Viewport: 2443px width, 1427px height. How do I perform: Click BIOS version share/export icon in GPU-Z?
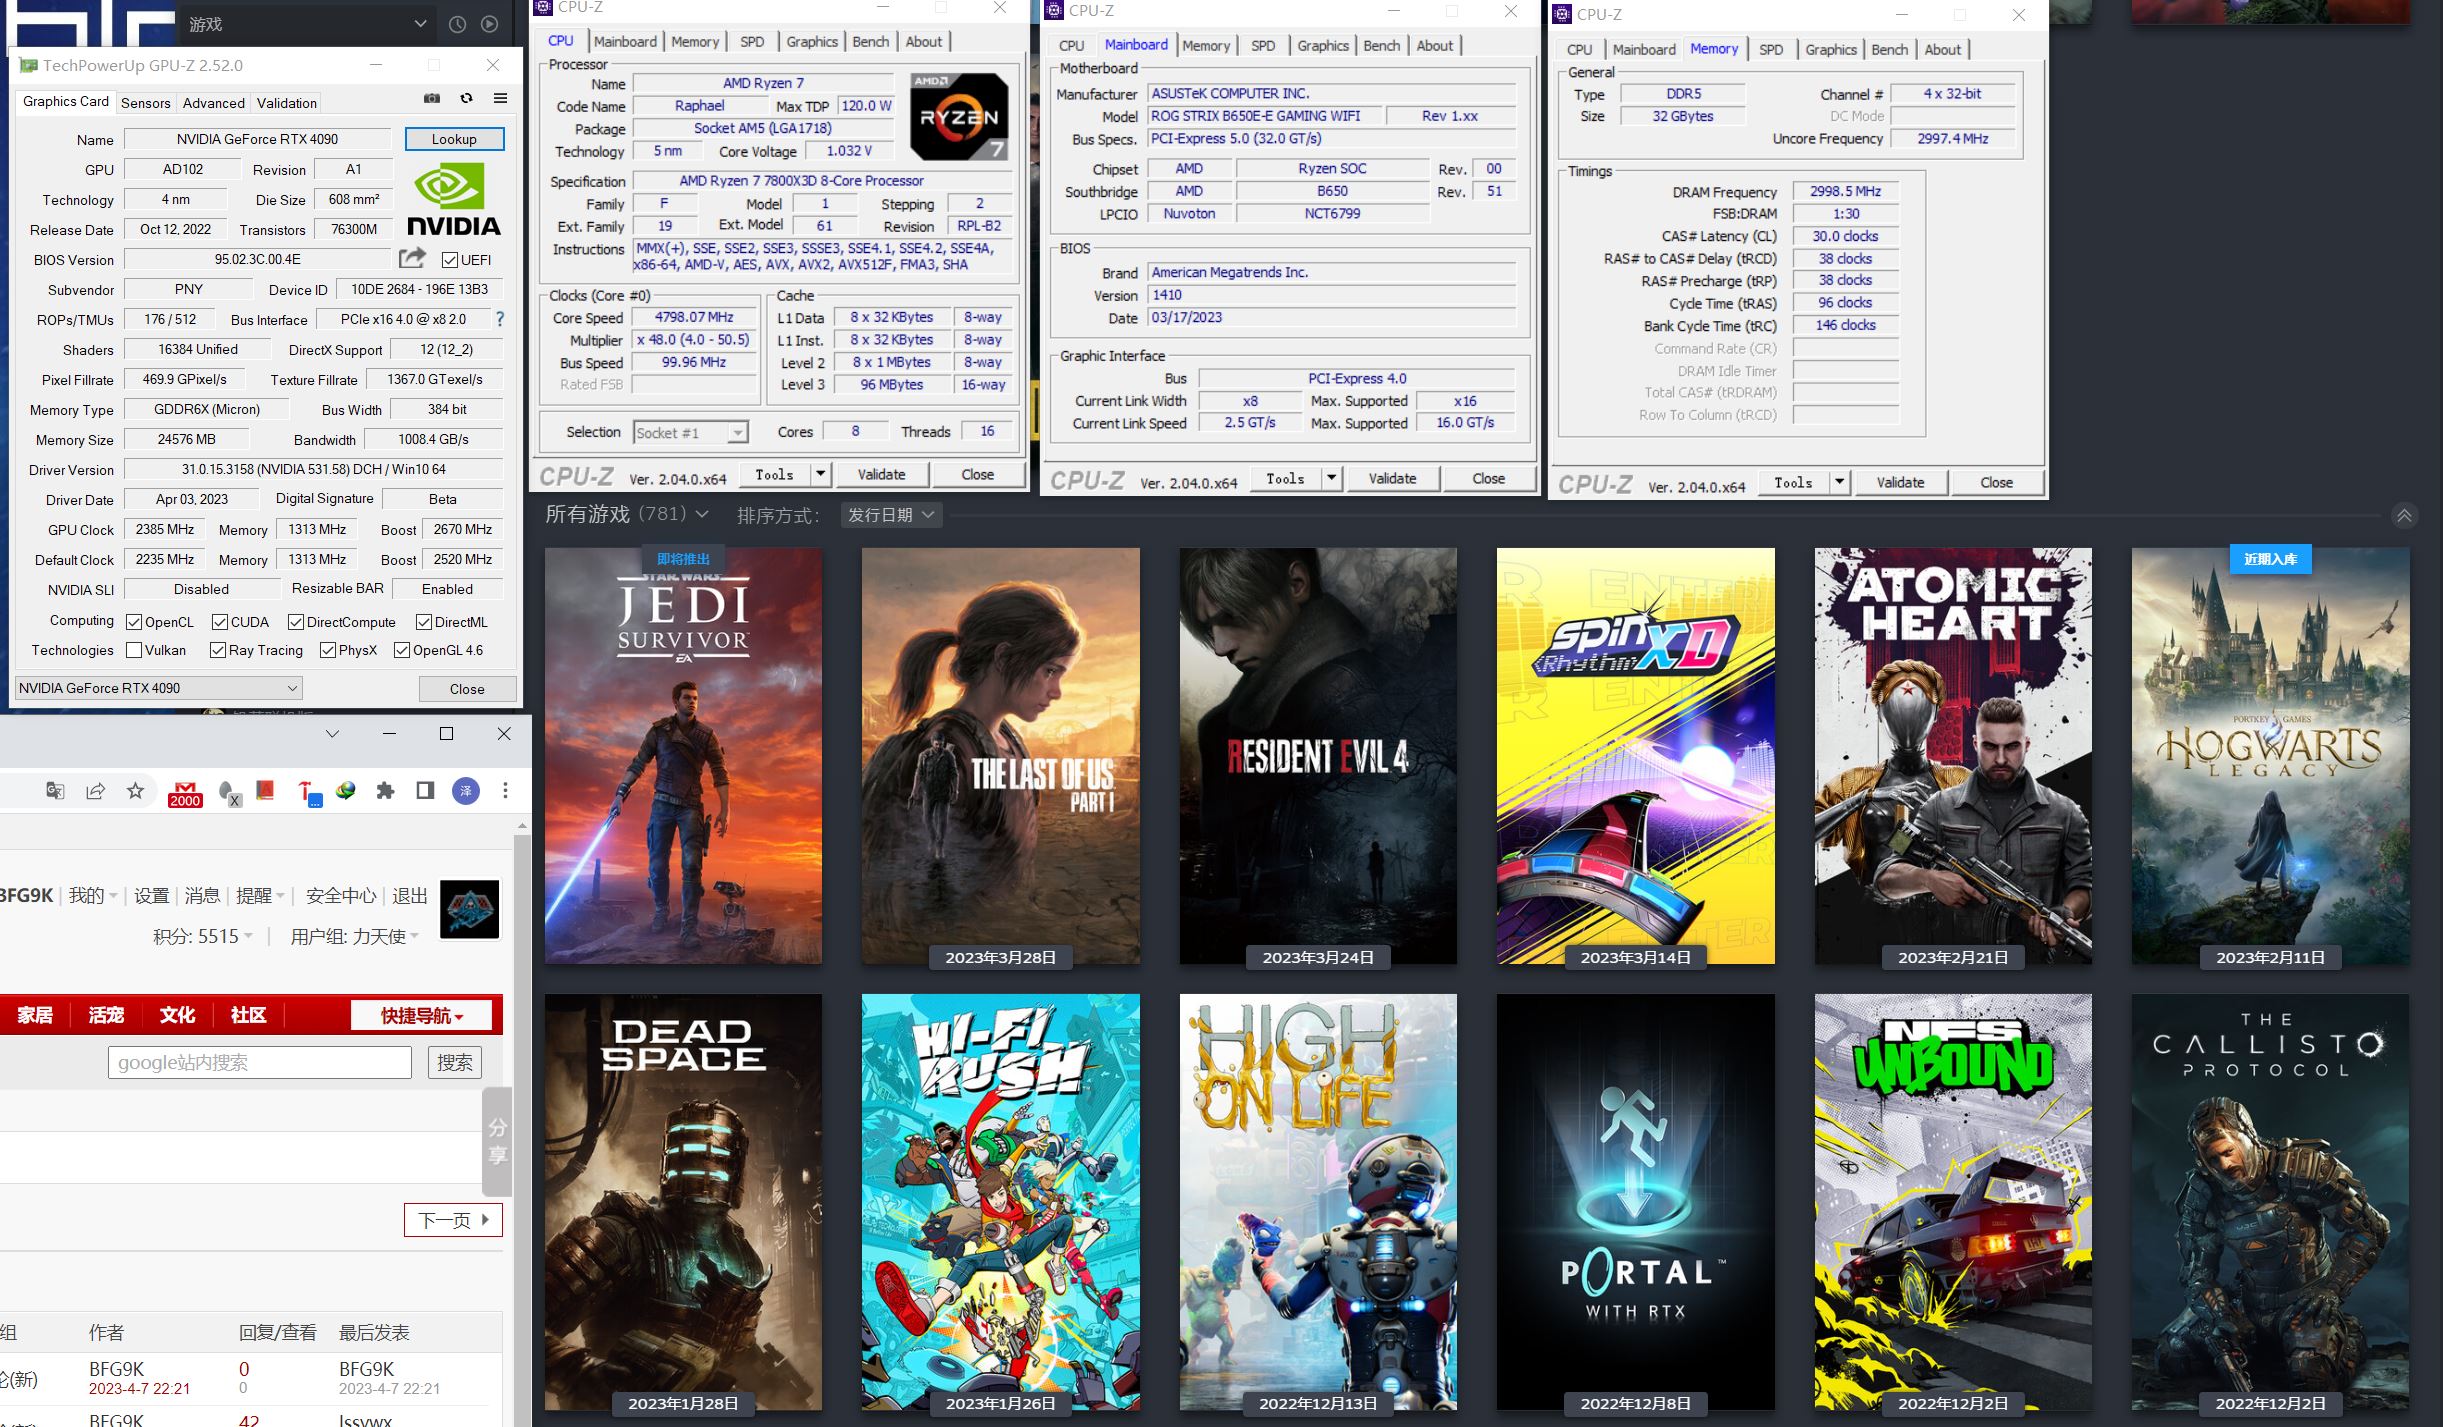click(x=412, y=258)
